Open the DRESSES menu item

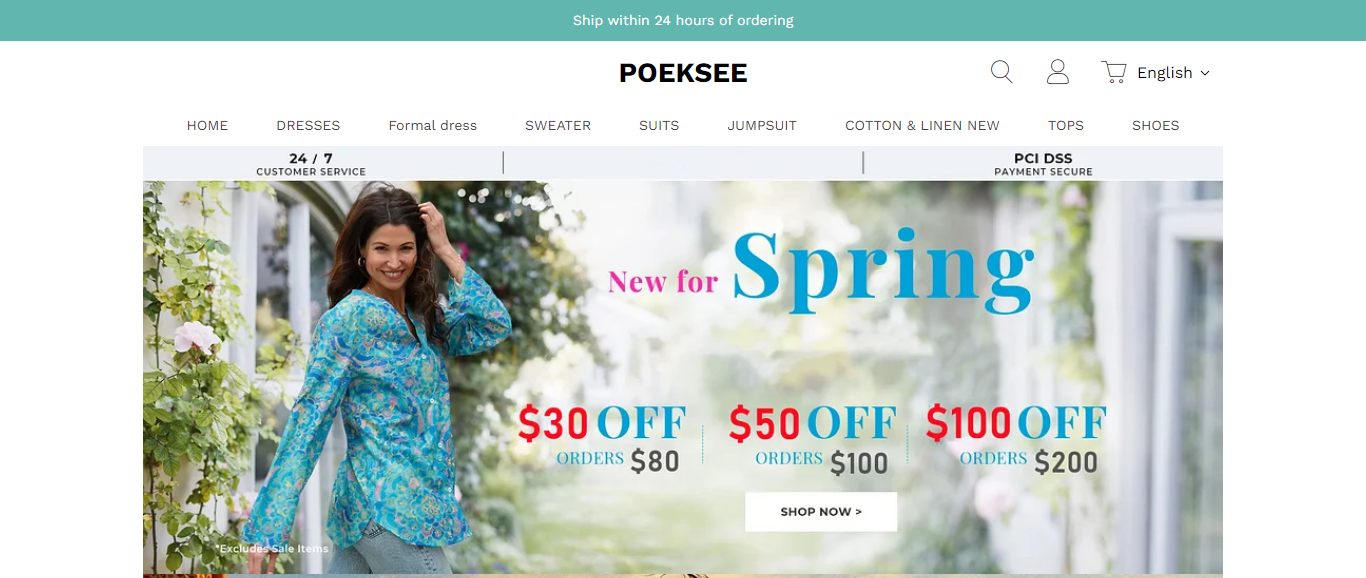tap(308, 125)
